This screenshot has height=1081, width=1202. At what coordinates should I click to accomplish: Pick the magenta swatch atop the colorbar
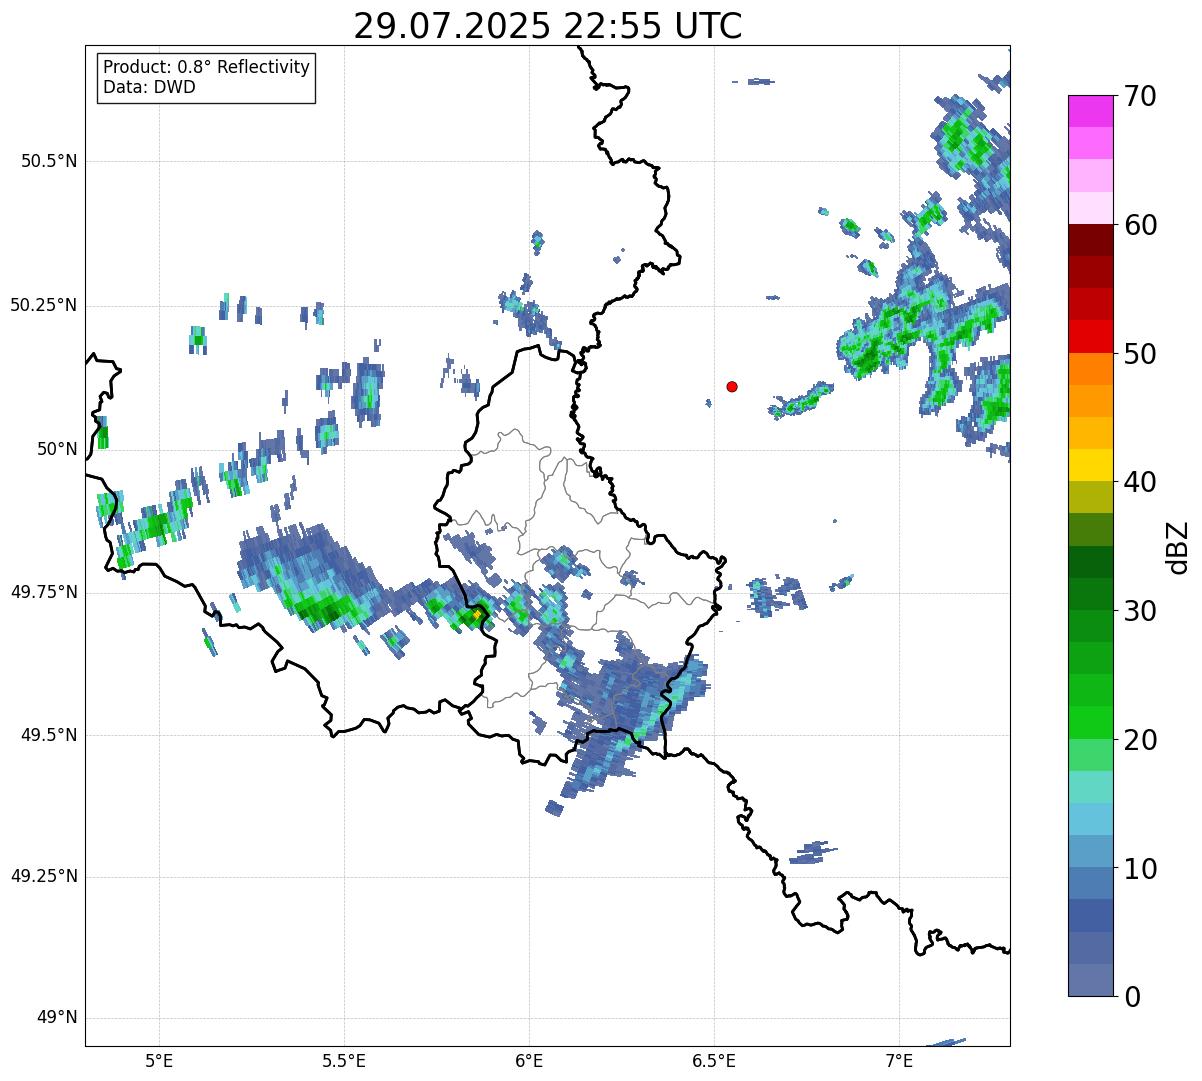pos(1090,111)
